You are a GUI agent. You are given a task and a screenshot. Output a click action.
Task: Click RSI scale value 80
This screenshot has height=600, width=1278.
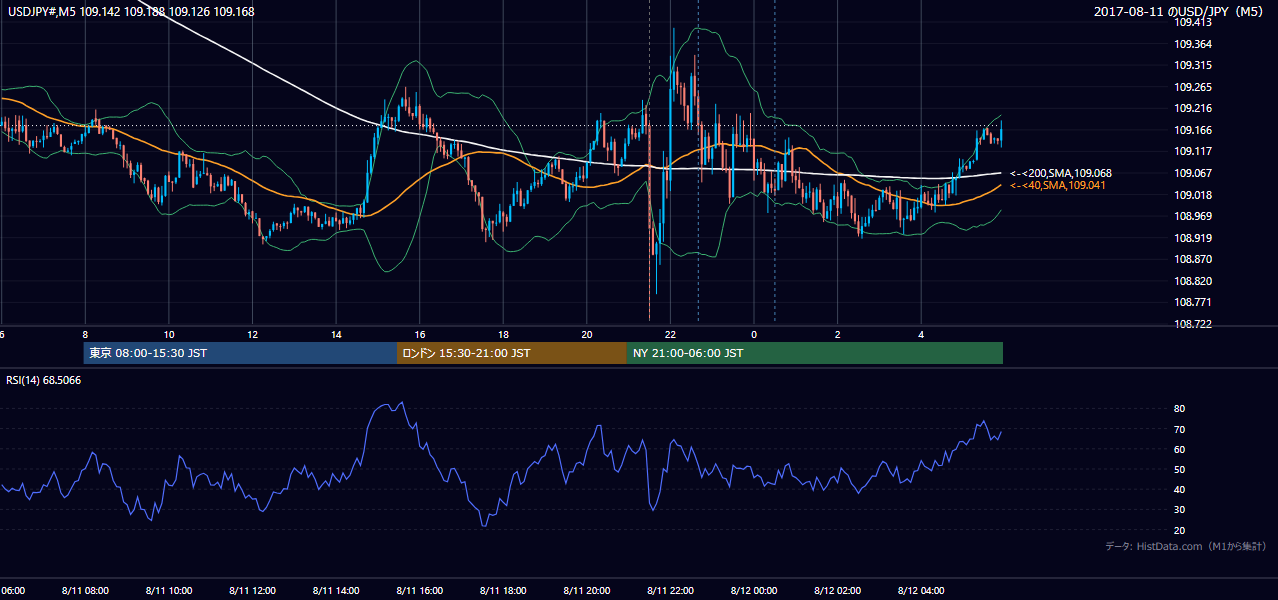(x=1180, y=409)
